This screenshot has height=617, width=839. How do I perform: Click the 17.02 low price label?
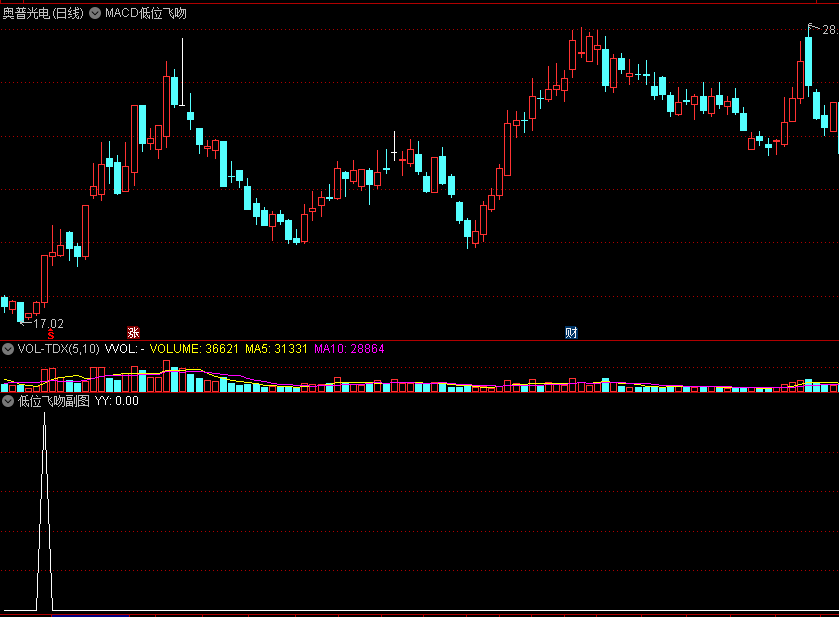(x=48, y=324)
